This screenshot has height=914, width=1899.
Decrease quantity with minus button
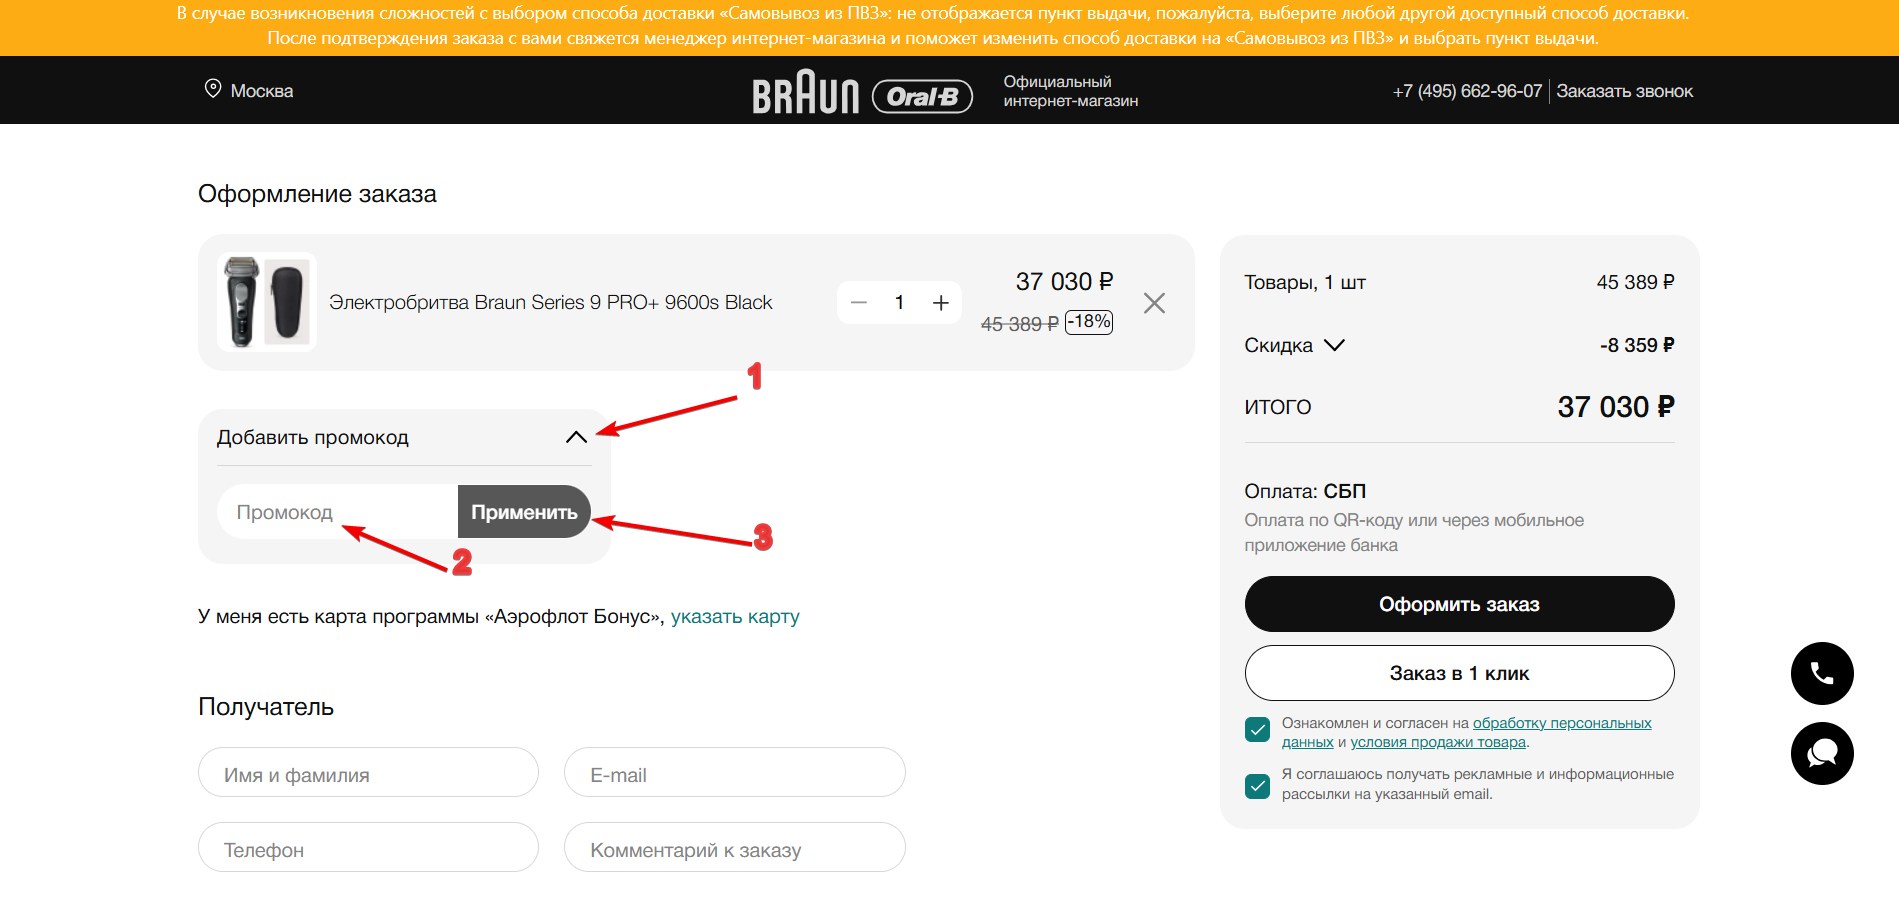[858, 303]
